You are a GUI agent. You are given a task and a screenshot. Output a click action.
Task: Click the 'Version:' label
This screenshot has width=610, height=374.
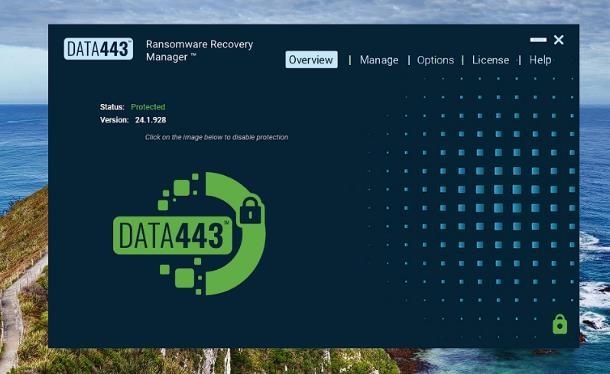(114, 120)
